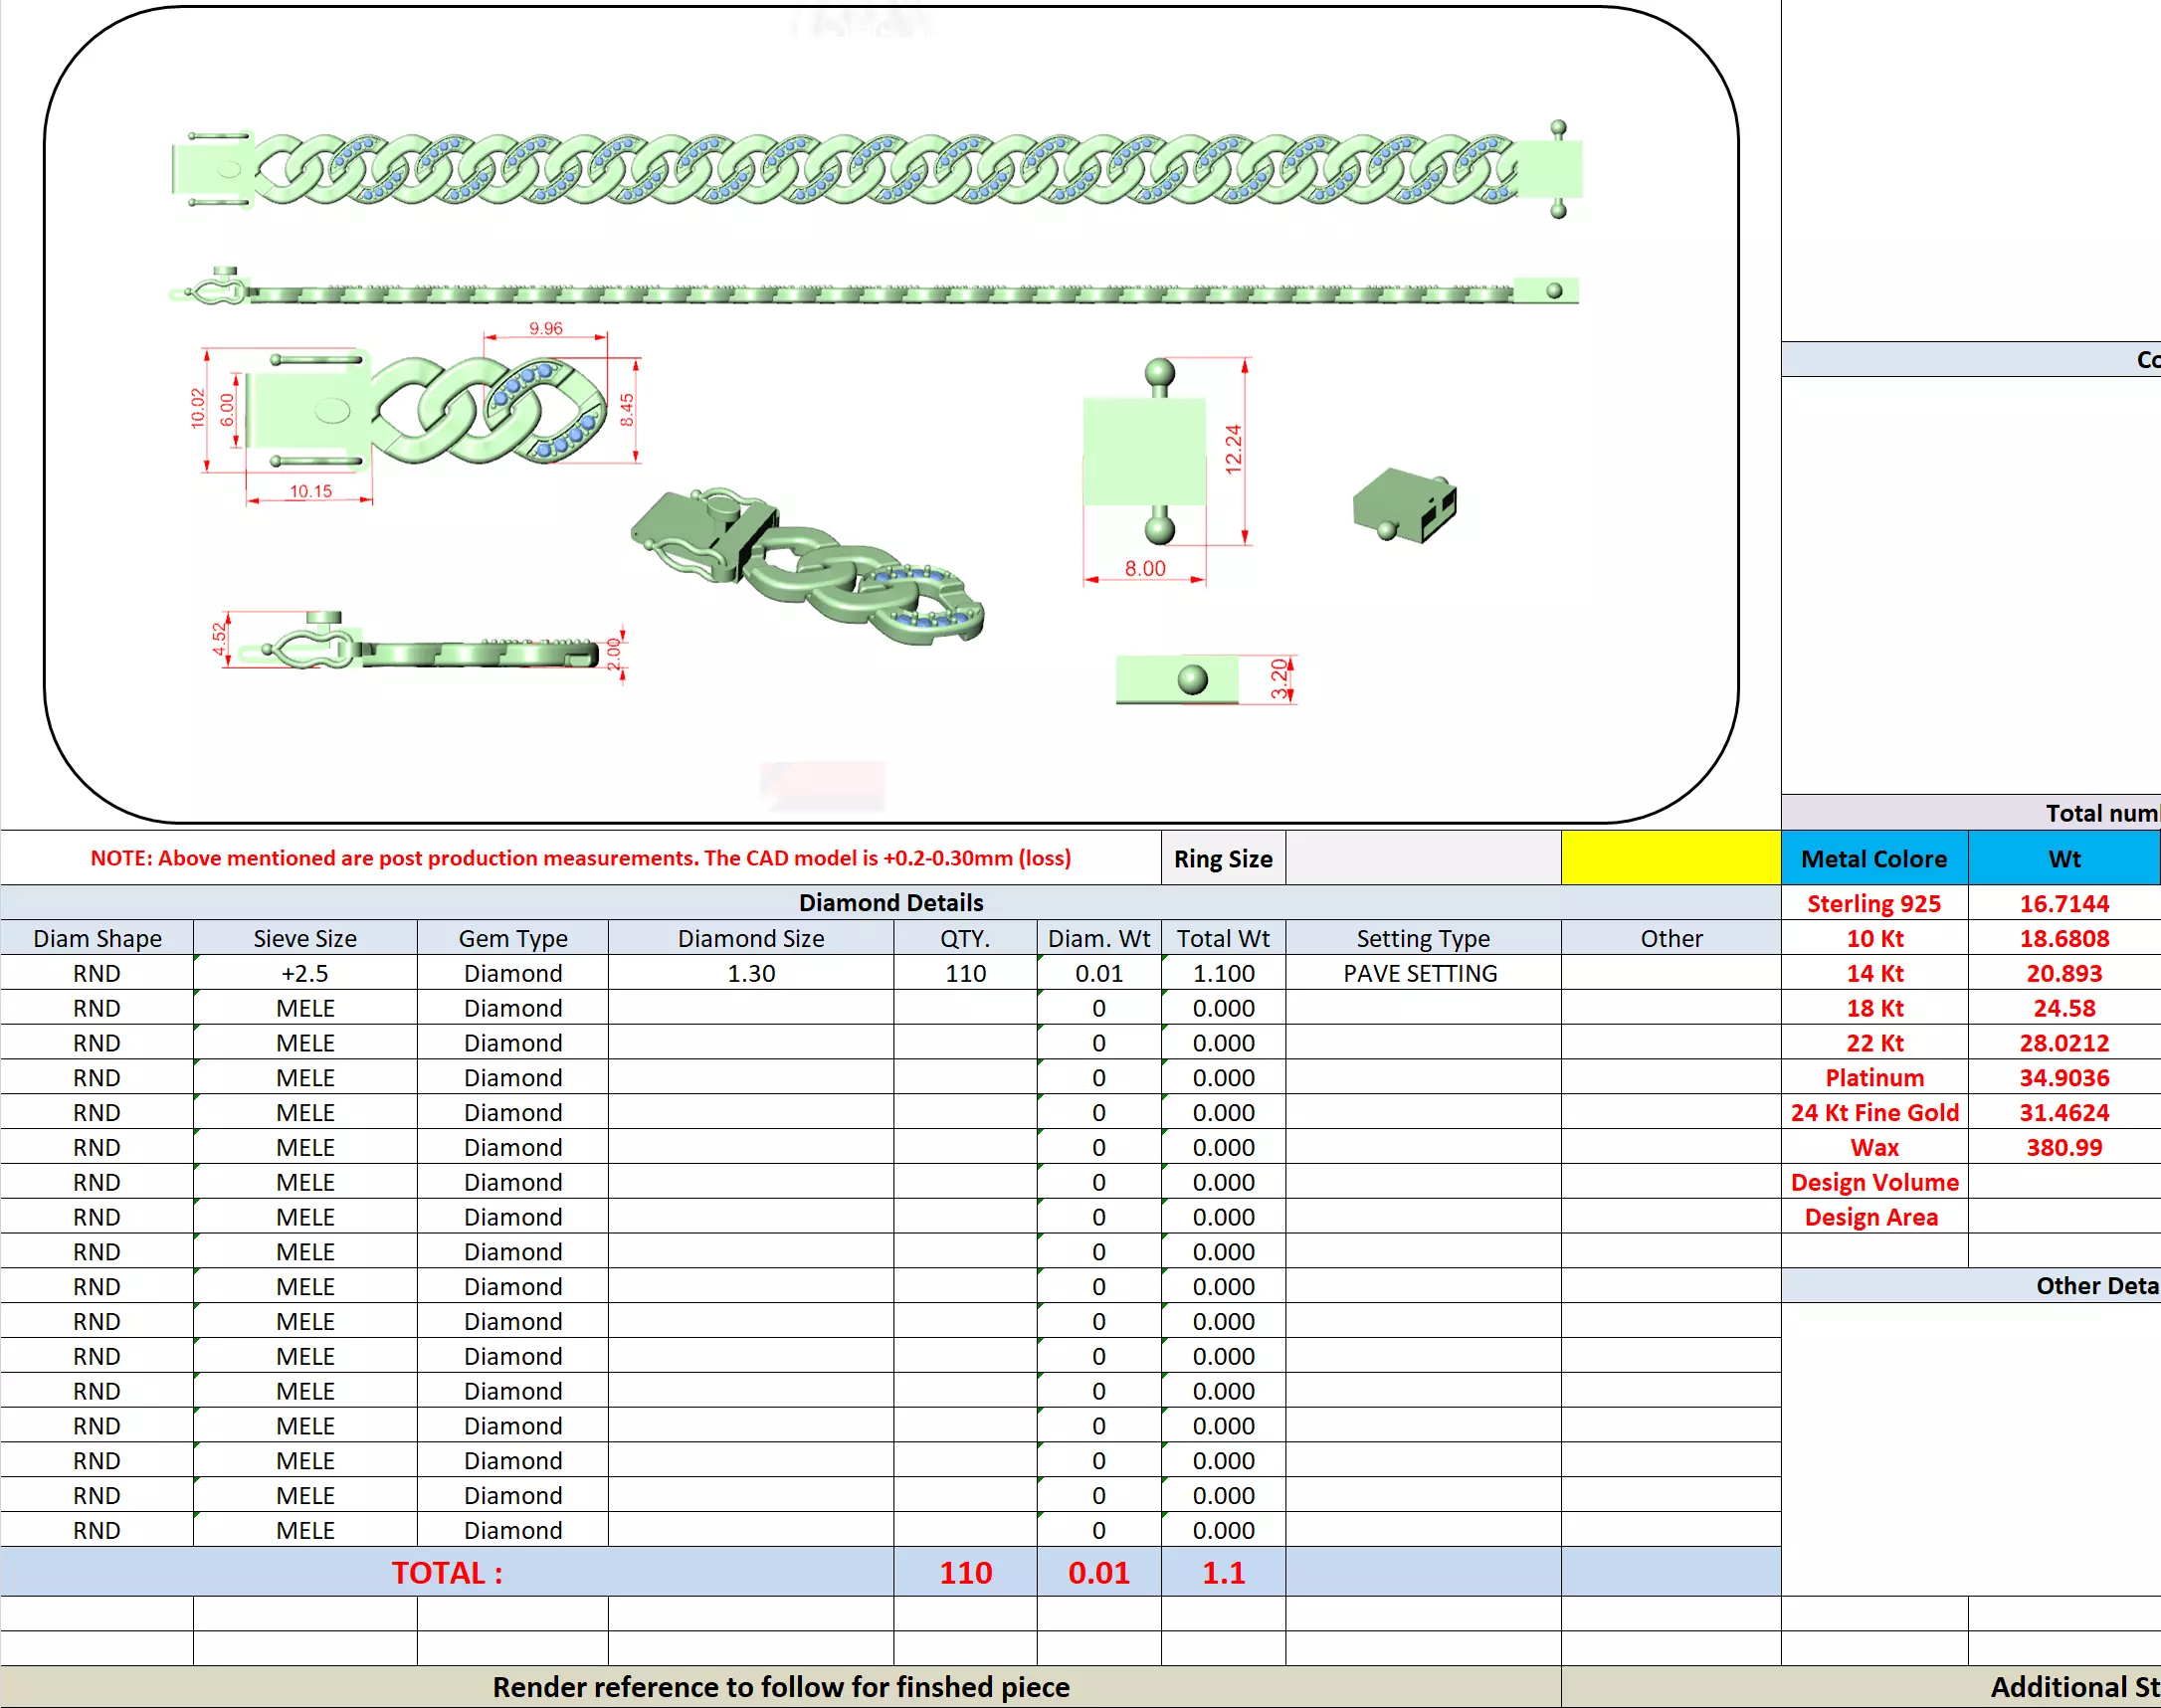Select the 3D perspective chain link render
Image resolution: width=2161 pixels, height=1708 pixels.
click(810, 565)
